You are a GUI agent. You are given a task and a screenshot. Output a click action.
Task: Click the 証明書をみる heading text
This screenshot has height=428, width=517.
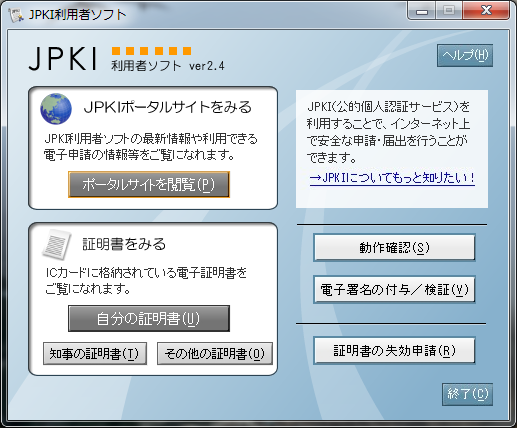pyautogui.click(x=124, y=244)
